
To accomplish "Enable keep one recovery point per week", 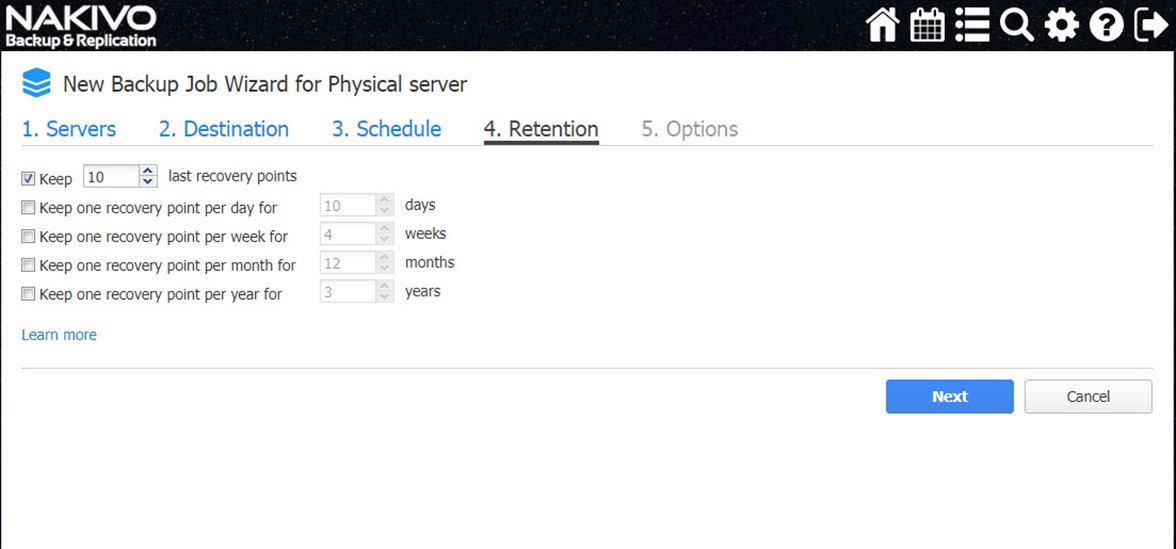I will [28, 236].
